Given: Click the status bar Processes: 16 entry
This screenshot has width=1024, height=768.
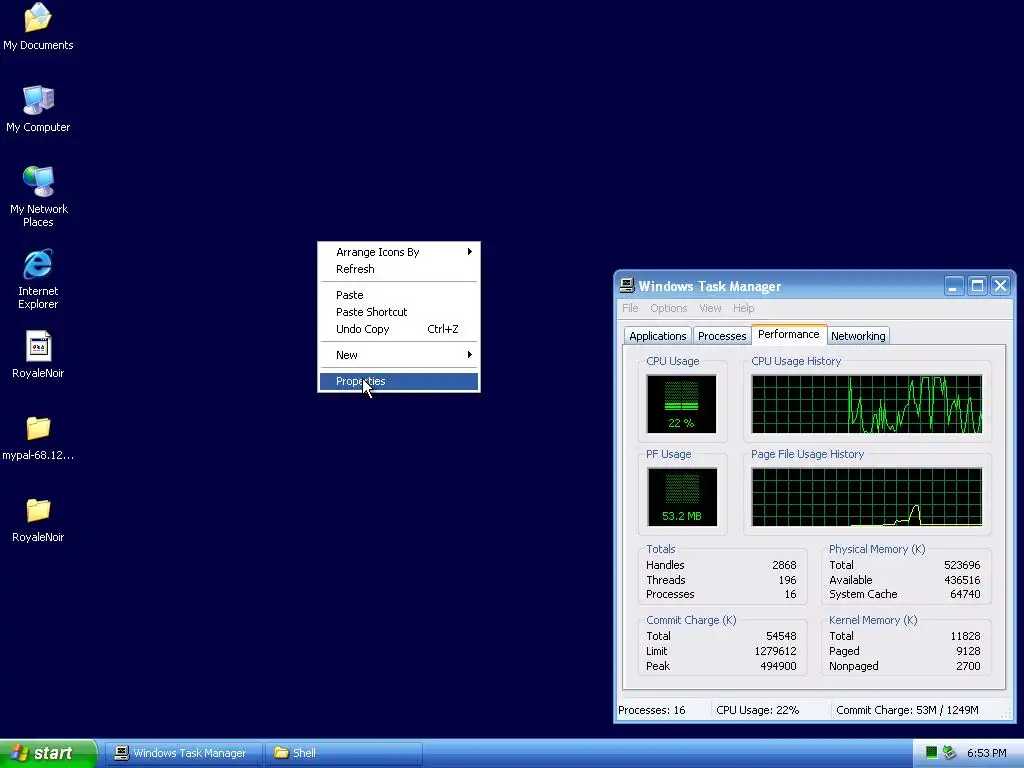Looking at the screenshot, I should pyautogui.click(x=652, y=710).
